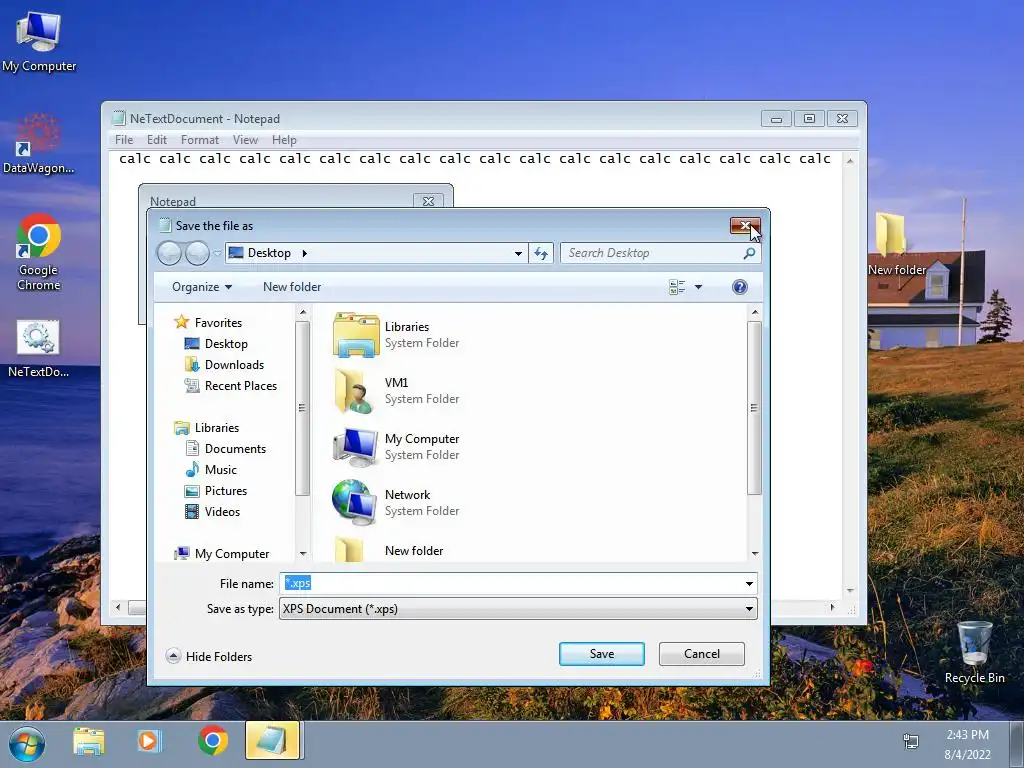Open the Libraries system folder icon
Viewport: 1024px width, 768px height.
356,334
